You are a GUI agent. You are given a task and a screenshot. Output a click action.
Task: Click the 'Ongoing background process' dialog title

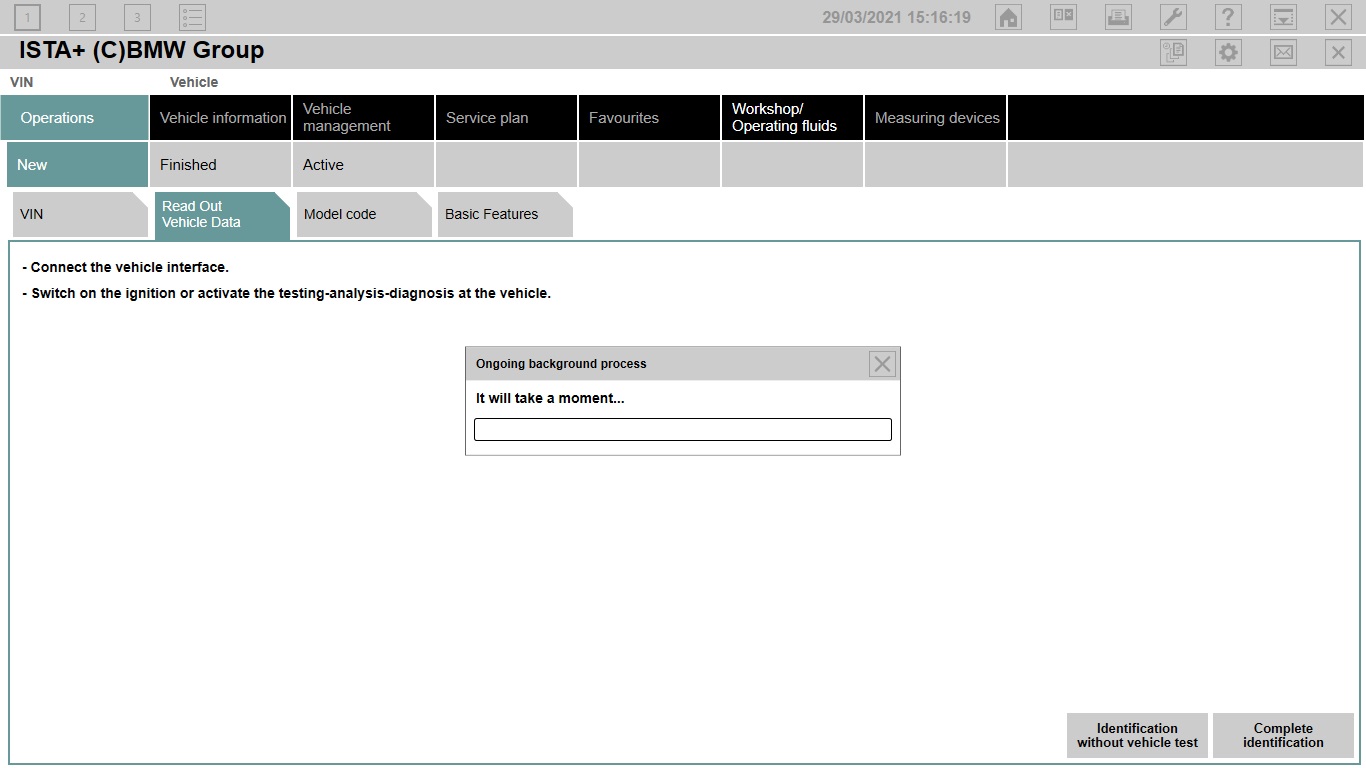561,364
